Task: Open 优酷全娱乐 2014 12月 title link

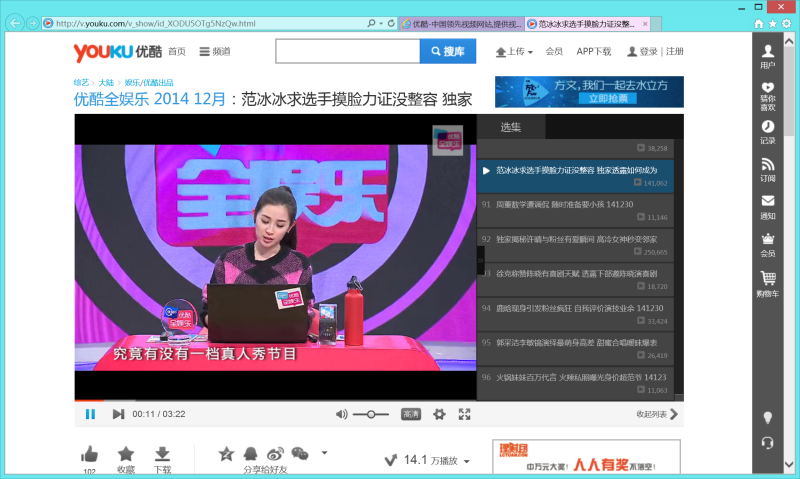Action: [149, 99]
